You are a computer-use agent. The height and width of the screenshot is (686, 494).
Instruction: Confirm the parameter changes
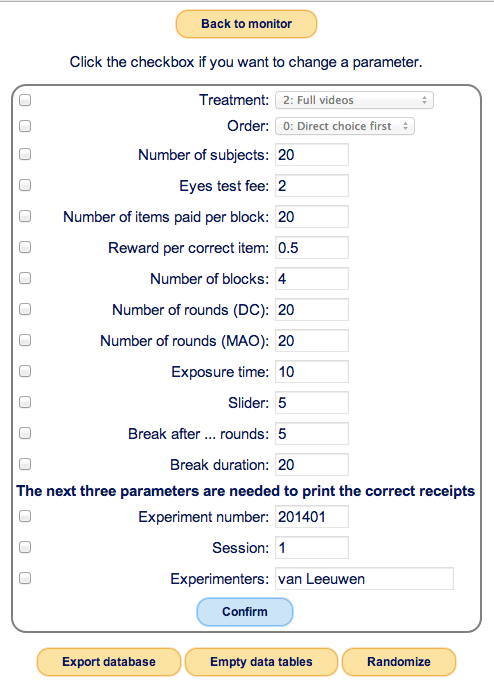pyautogui.click(x=245, y=612)
